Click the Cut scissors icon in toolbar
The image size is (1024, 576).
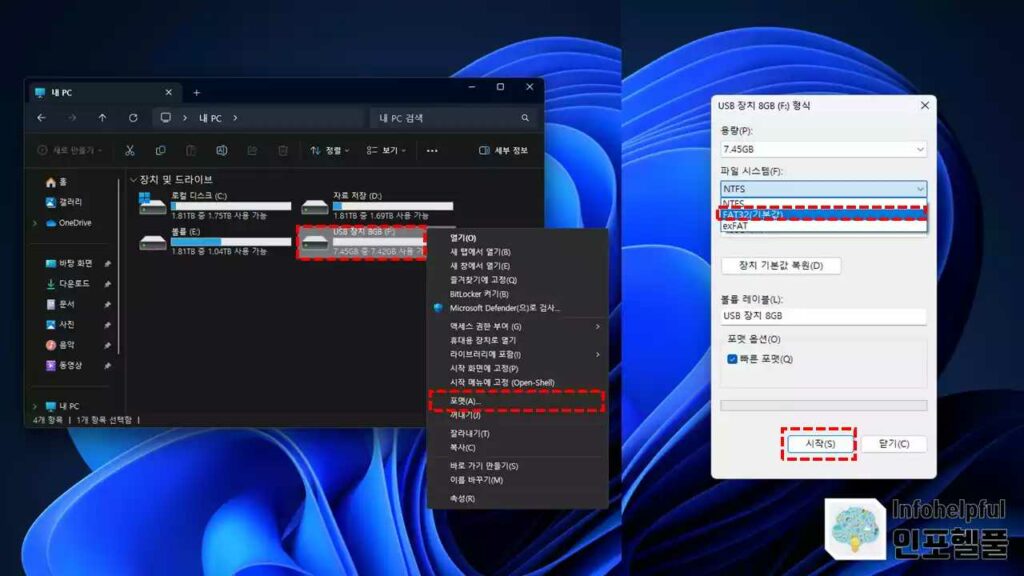click(x=130, y=151)
